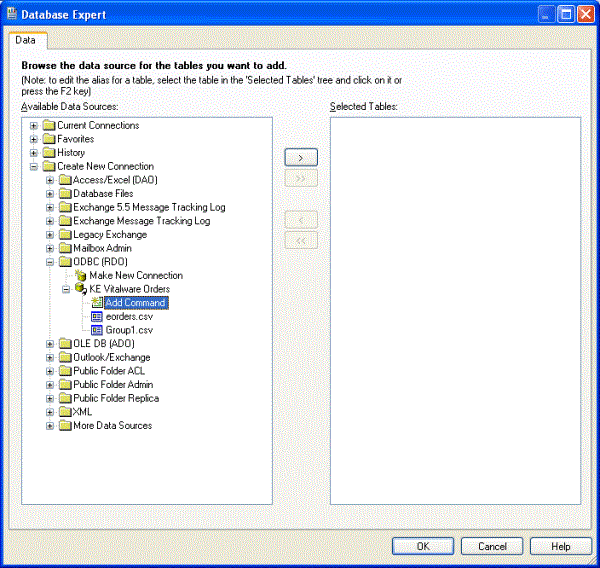Select the Make New Connection entry
Screen dimensions: 600x568
pos(136,275)
